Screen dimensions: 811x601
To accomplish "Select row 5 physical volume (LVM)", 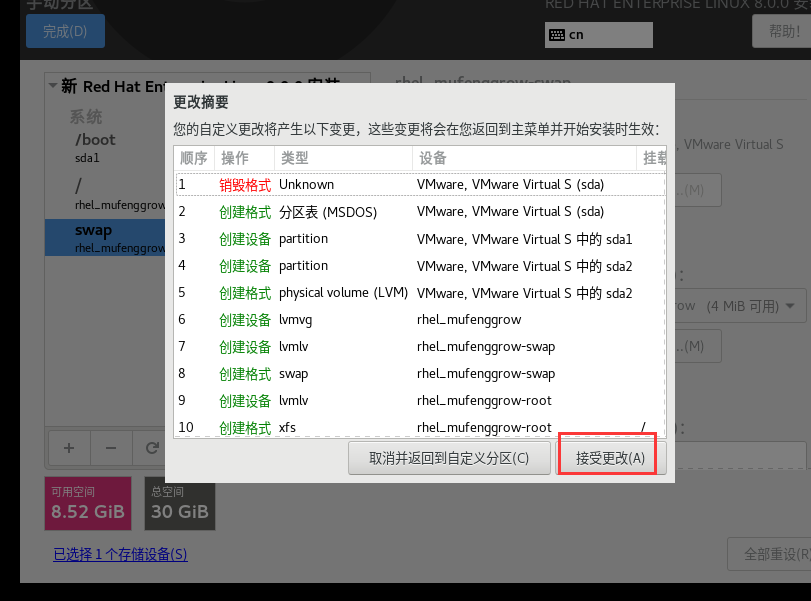I will (x=420, y=293).
